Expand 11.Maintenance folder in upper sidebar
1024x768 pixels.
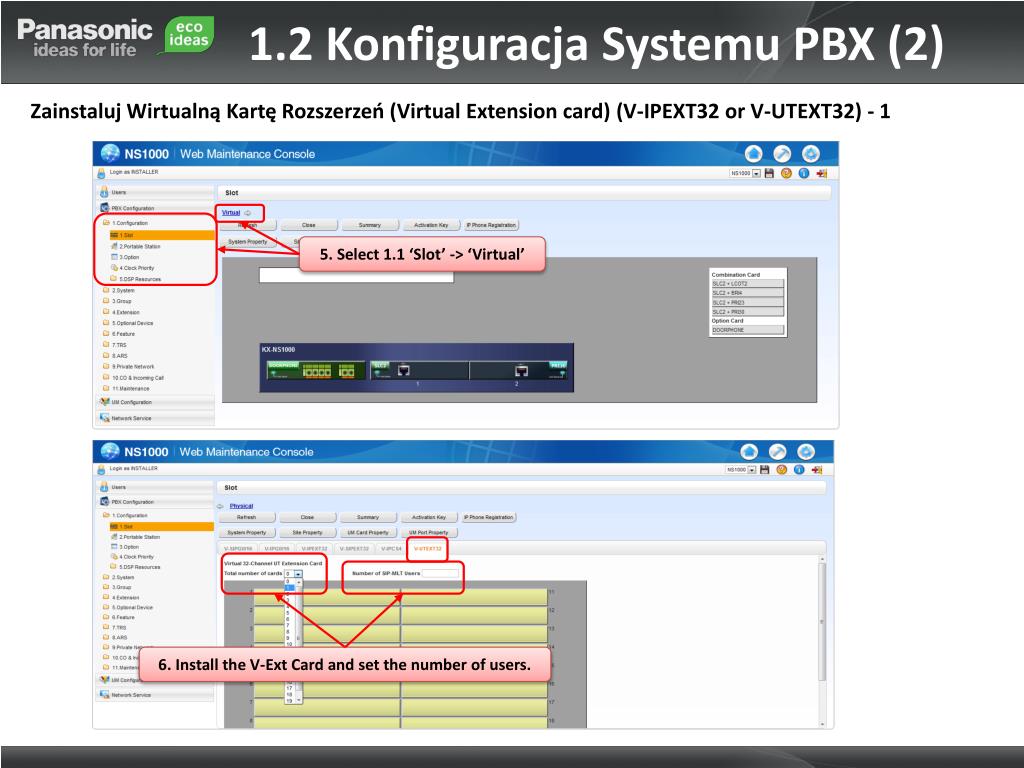click(x=106, y=389)
